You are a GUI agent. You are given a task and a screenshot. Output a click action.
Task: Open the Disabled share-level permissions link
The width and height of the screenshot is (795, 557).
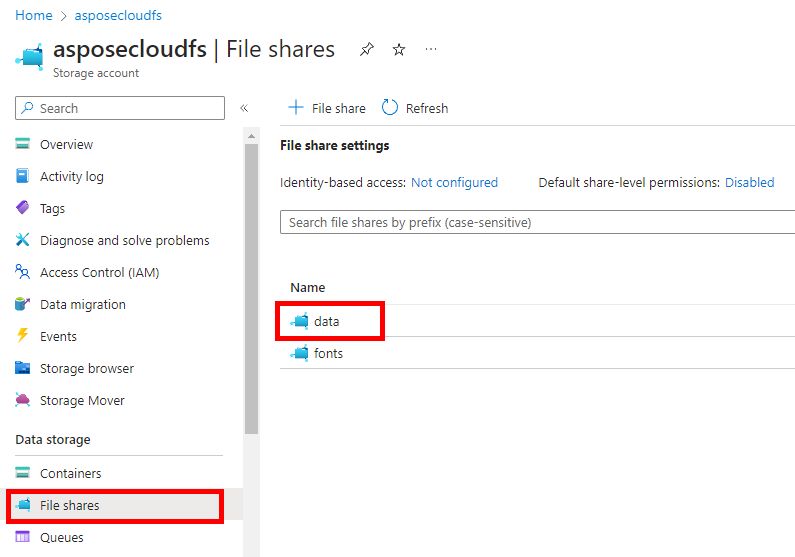coord(749,182)
